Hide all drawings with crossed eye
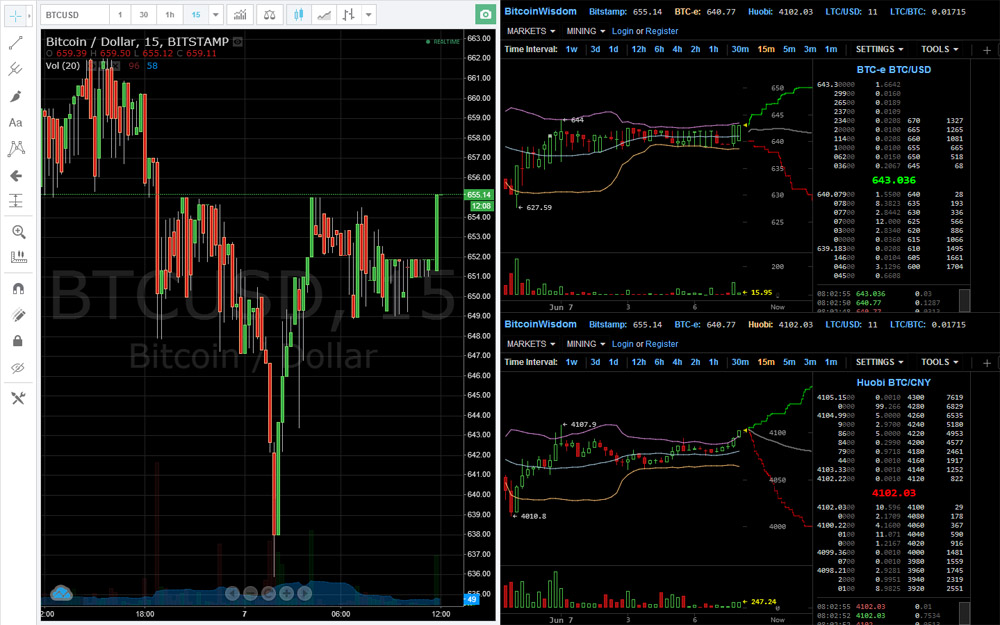 point(18,367)
